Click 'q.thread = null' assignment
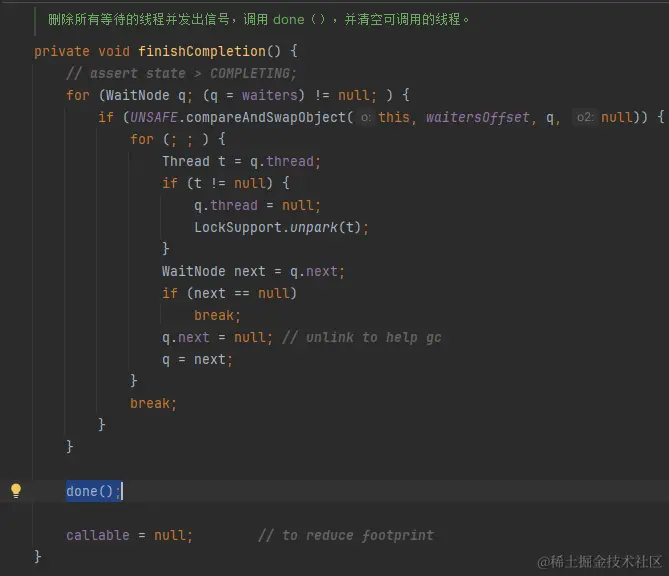Screen dimensions: 669x576 click(257, 205)
